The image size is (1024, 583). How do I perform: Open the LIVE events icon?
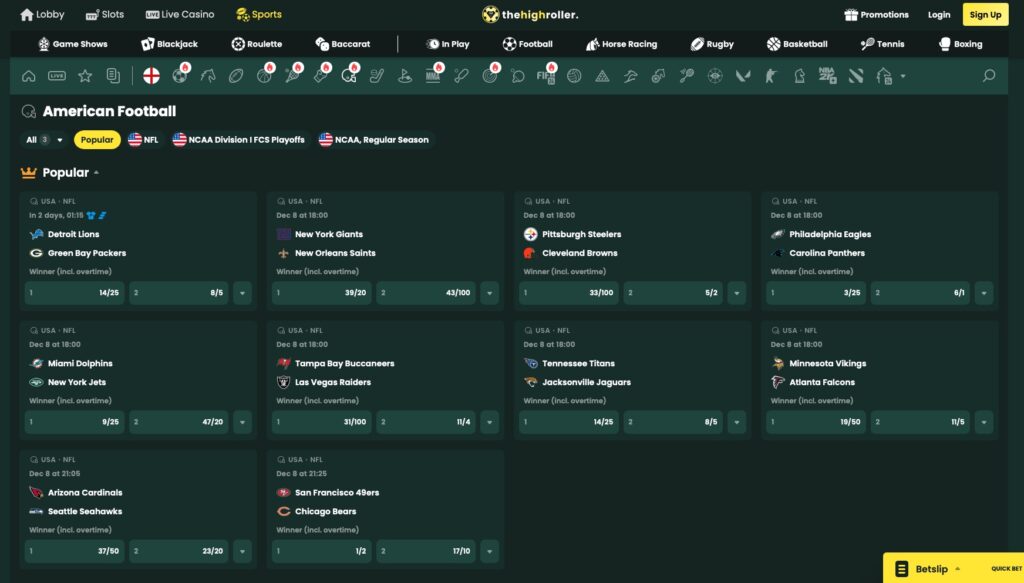[x=56, y=74]
